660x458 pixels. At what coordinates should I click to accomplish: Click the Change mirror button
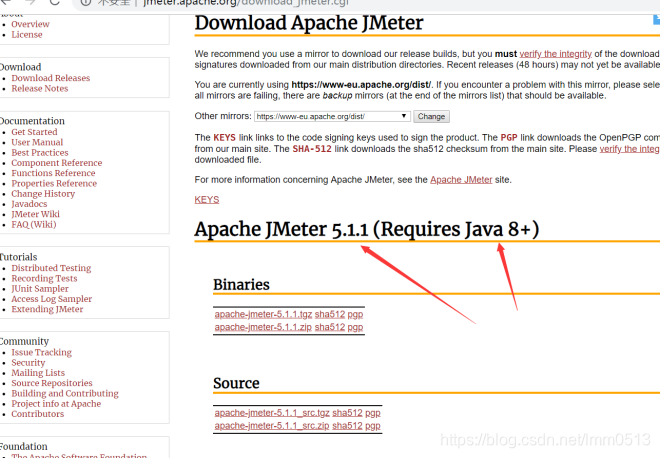(x=431, y=117)
